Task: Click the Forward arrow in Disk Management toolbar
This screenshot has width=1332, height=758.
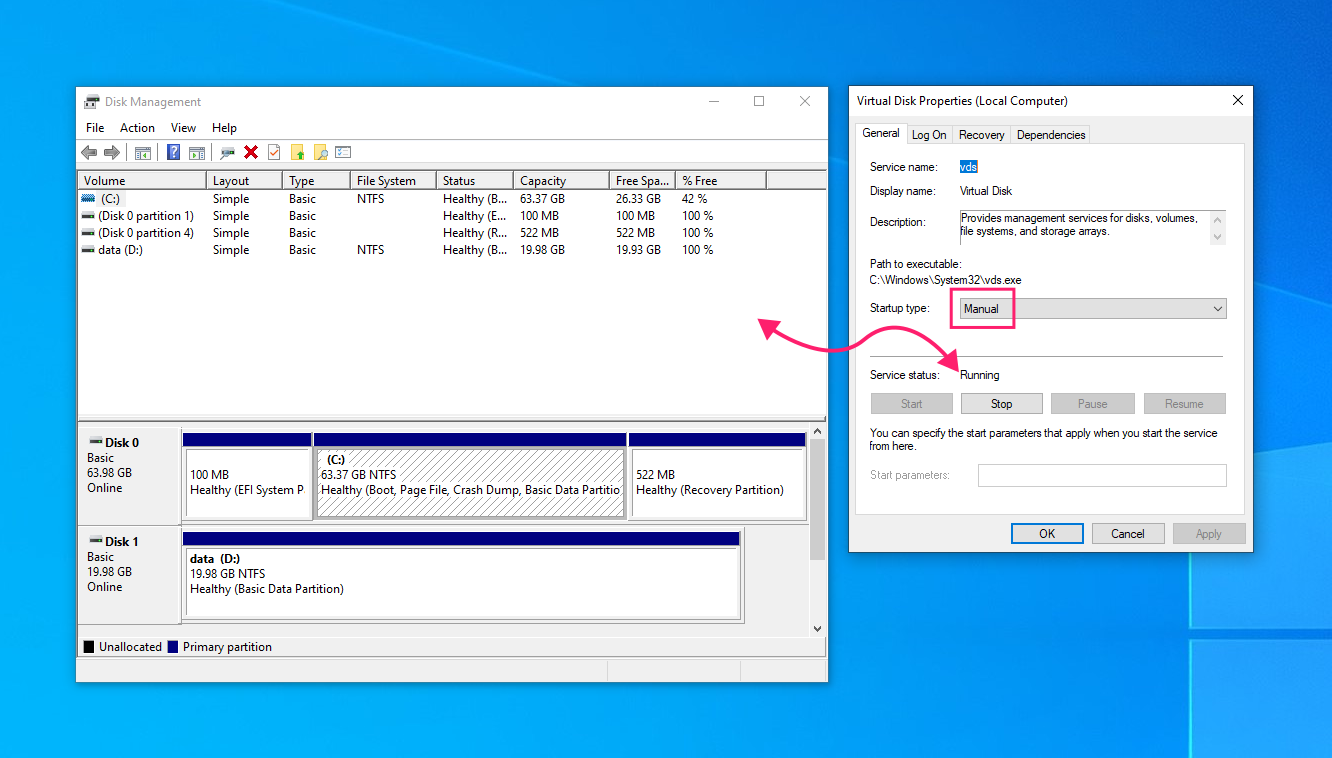Action: coord(112,152)
